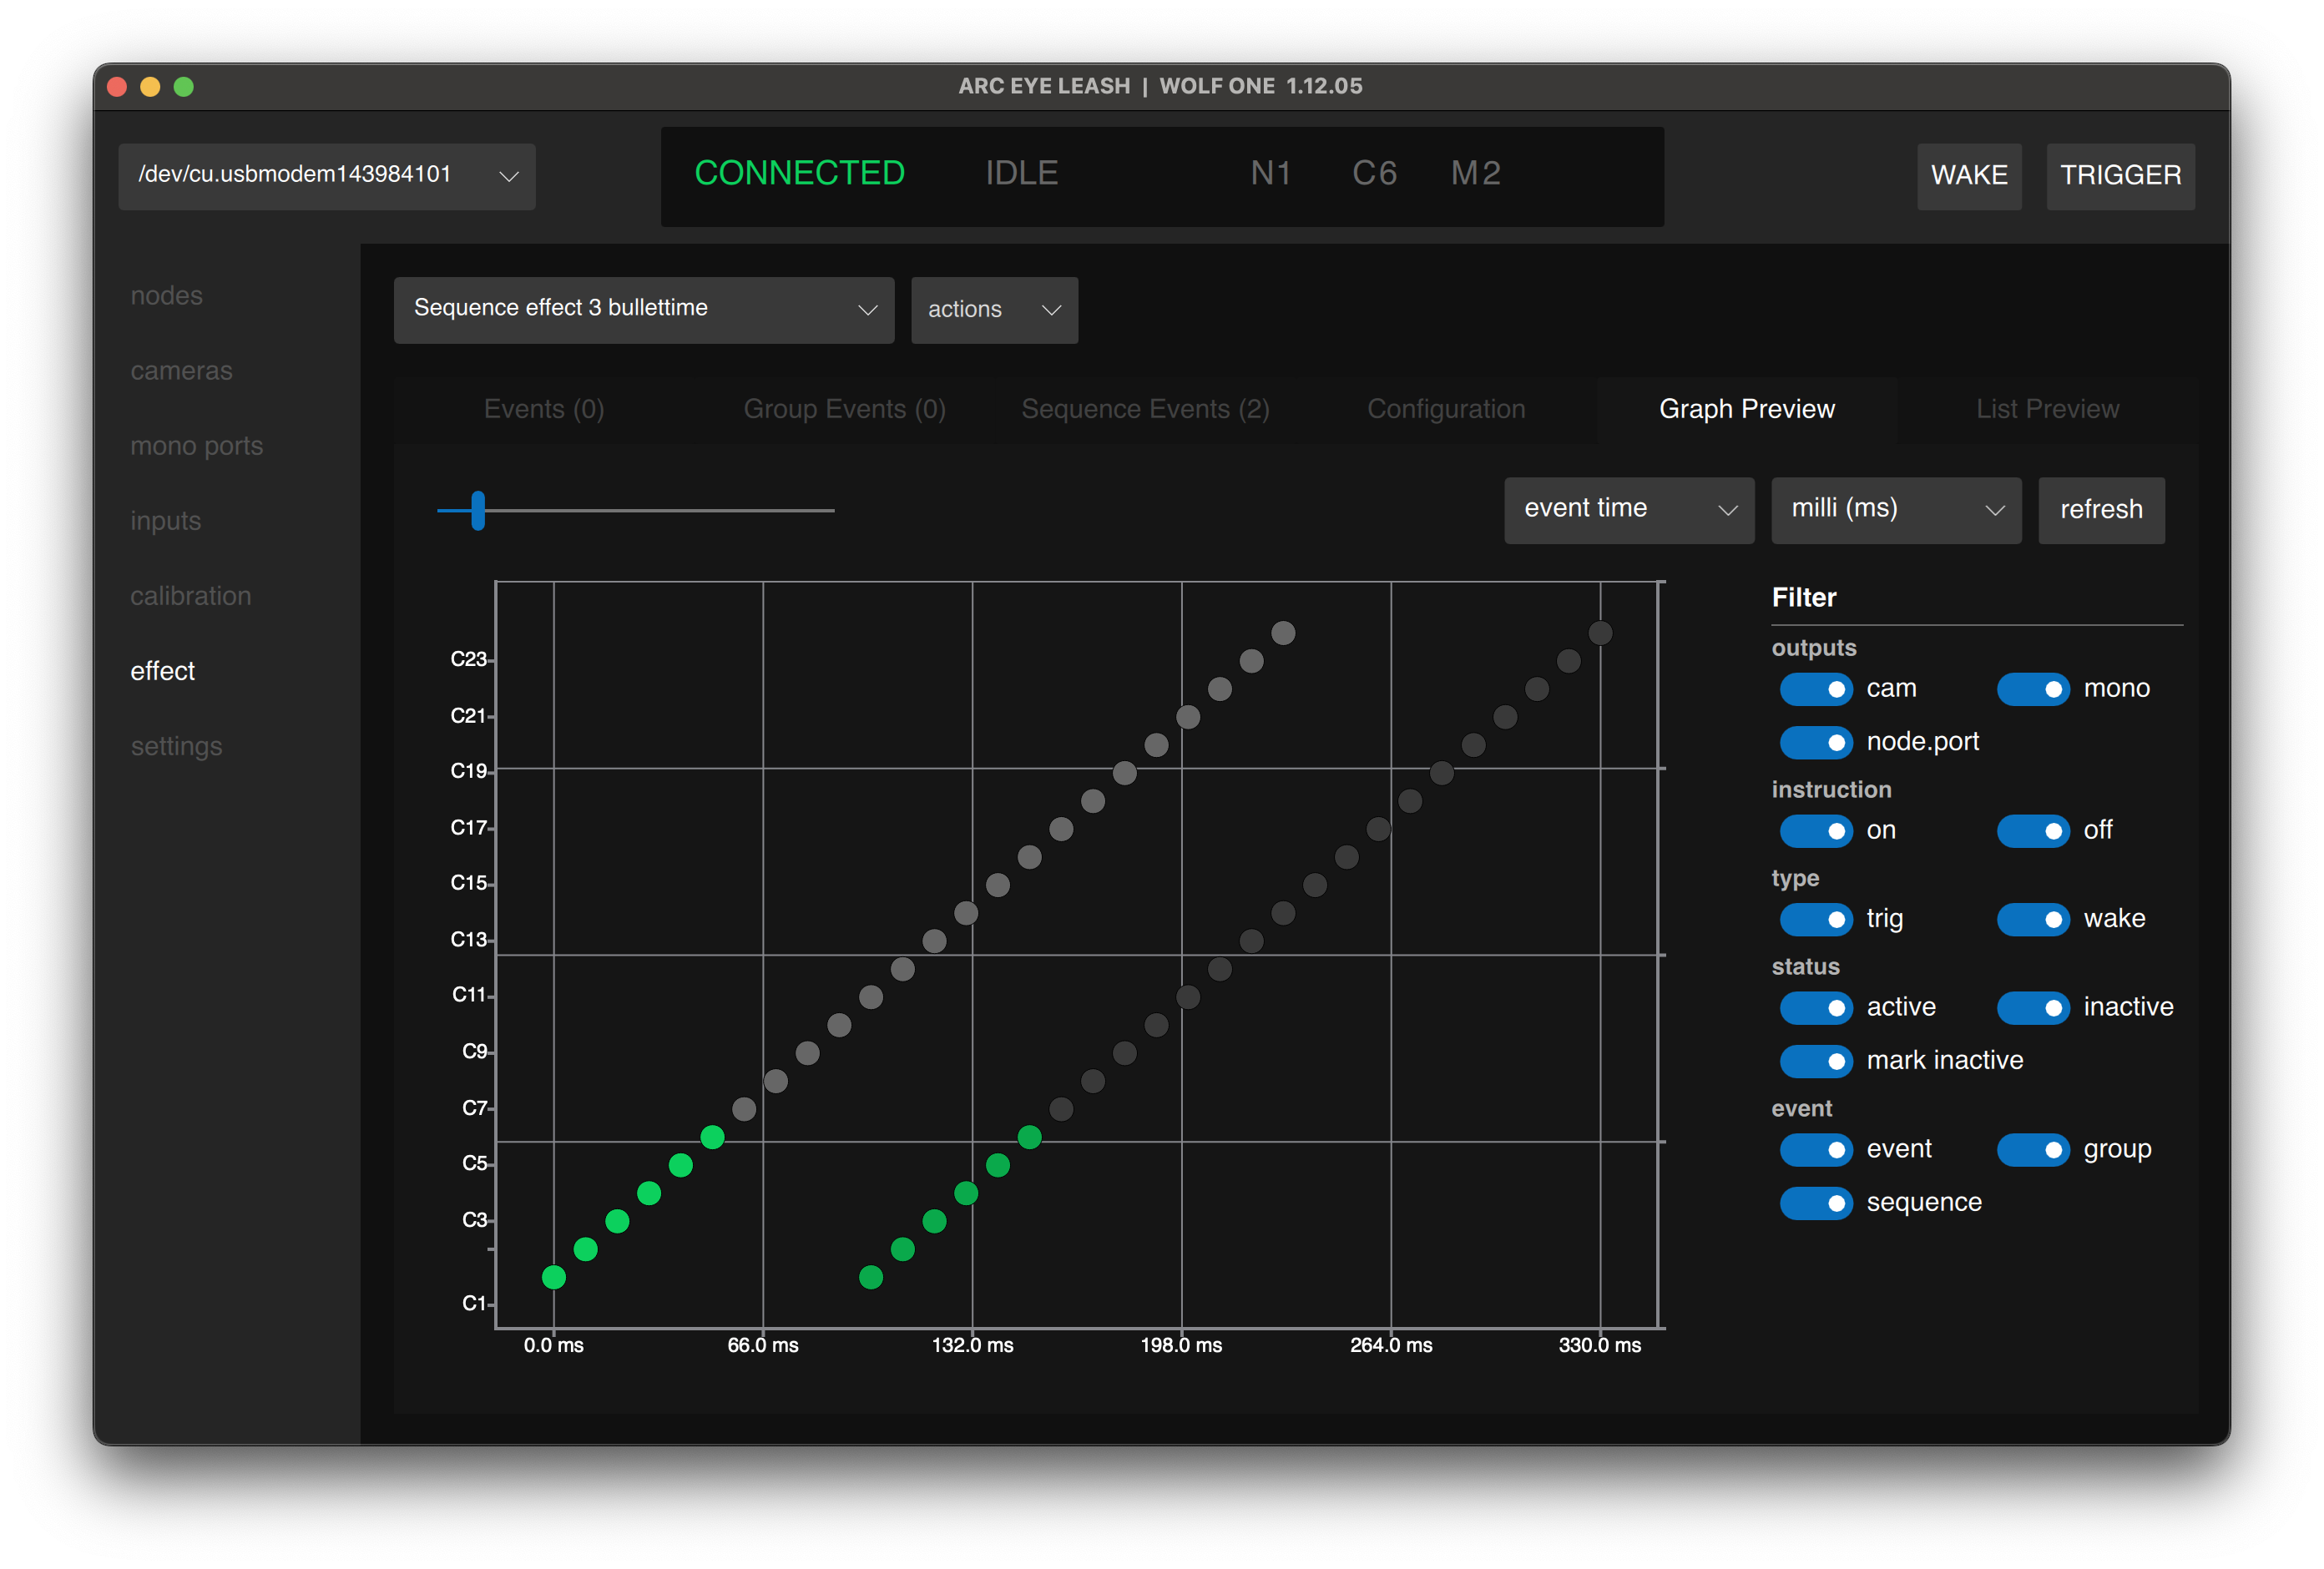Disable the mono outputs filter
The image size is (2324, 1569).
pos(2032,689)
